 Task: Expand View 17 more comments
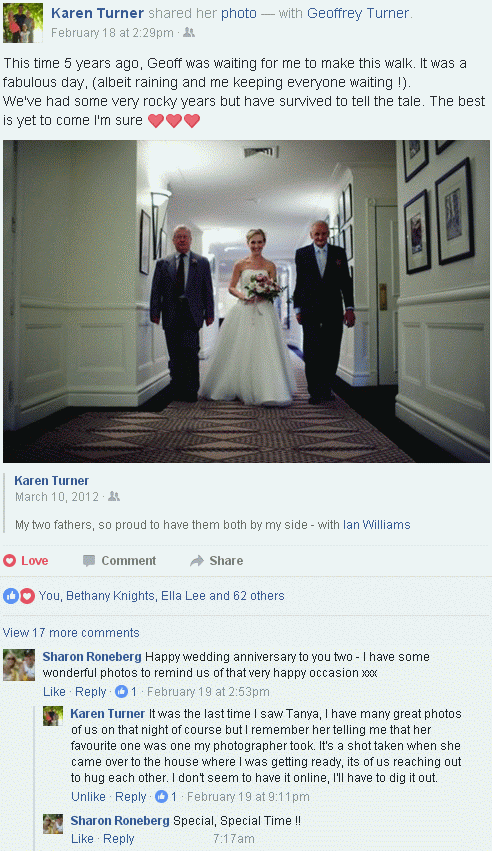point(71,633)
